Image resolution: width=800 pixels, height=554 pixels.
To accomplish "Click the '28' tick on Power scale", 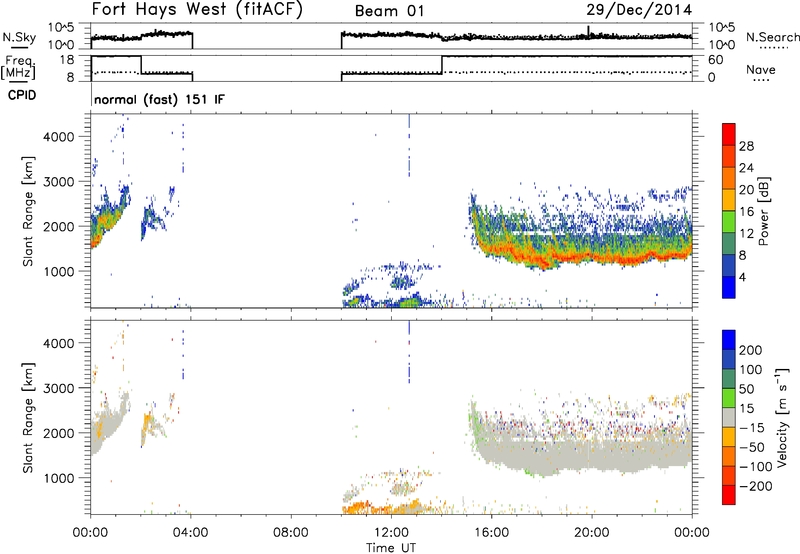I will coord(746,146).
